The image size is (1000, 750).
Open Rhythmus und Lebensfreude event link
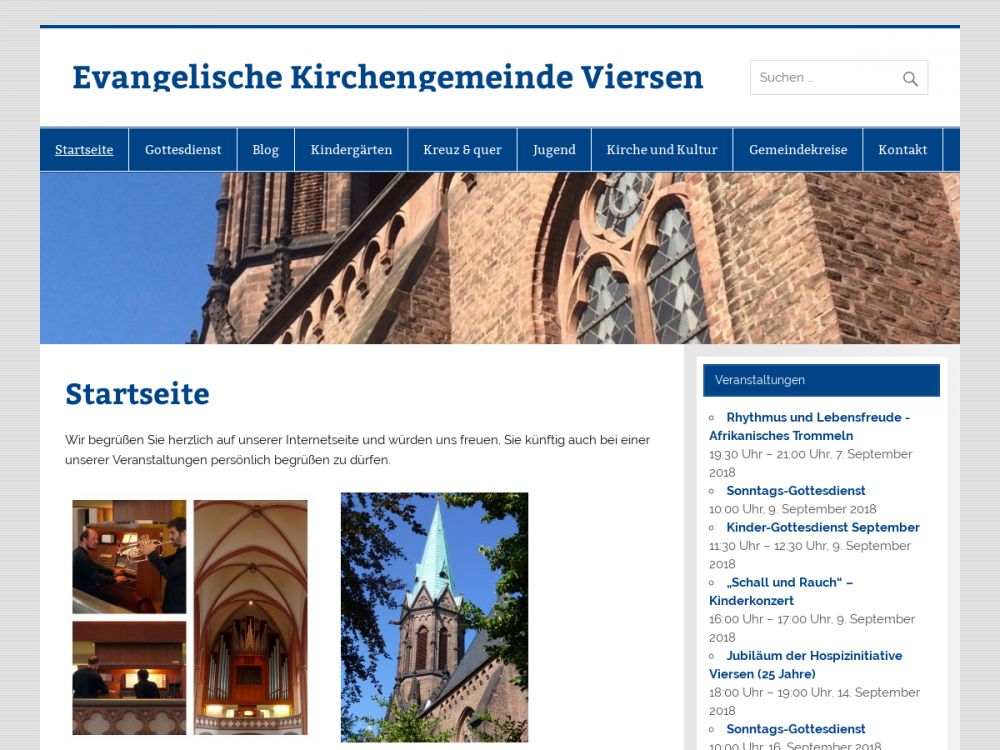[x=817, y=417]
